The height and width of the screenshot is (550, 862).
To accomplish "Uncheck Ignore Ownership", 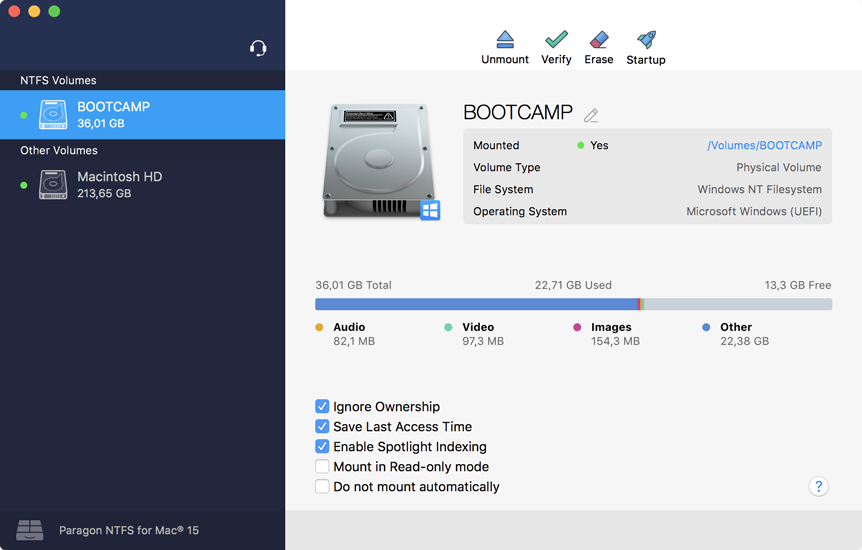I will click(322, 407).
